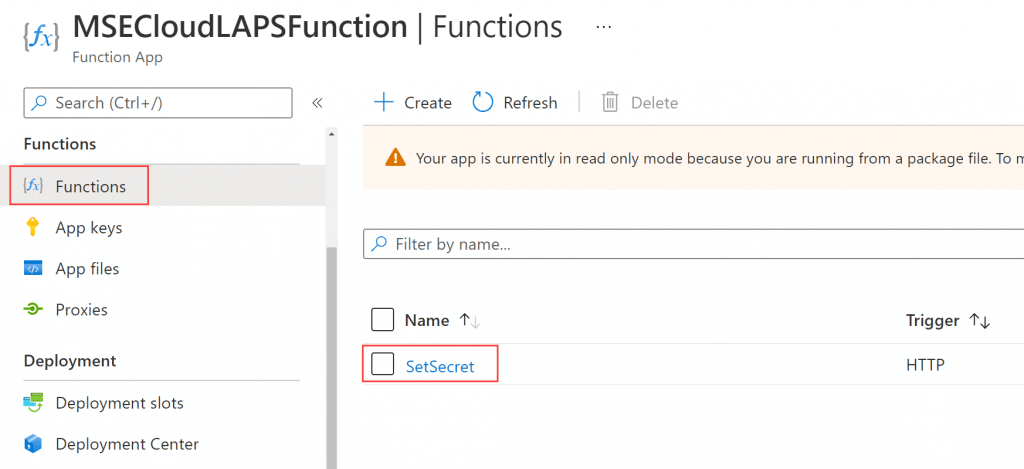This screenshot has width=1024, height=469.
Task: Click the read only mode warning text
Action: coord(720,158)
